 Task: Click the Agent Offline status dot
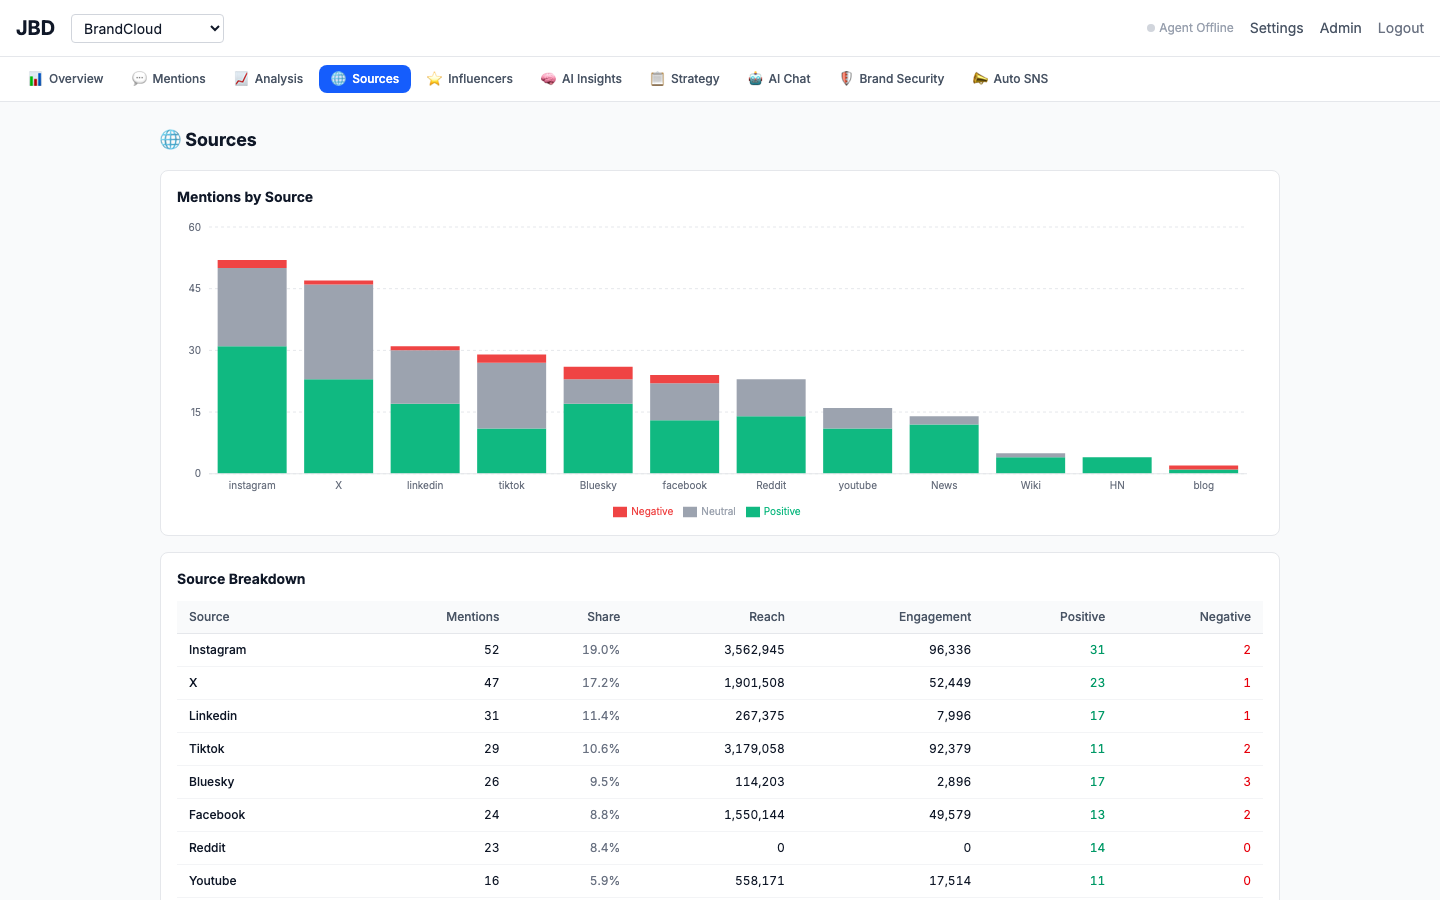(x=1151, y=28)
